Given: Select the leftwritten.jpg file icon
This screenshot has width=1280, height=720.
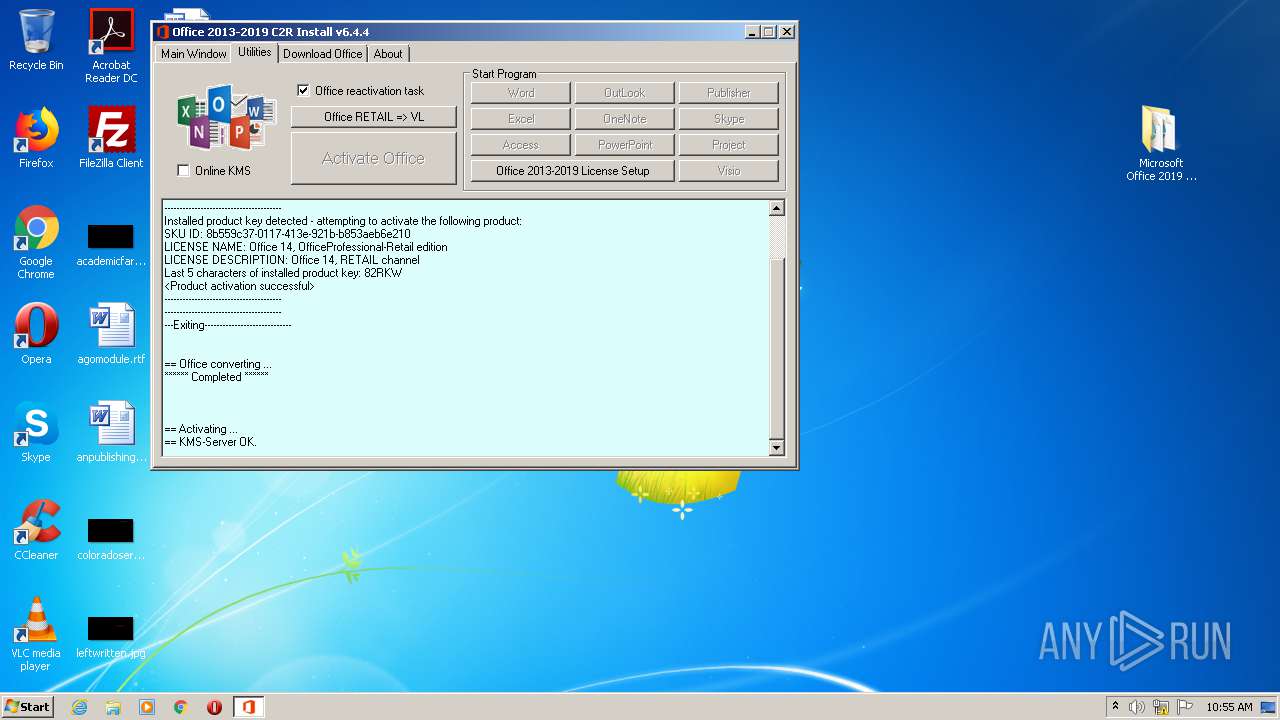Looking at the screenshot, I should (111, 638).
